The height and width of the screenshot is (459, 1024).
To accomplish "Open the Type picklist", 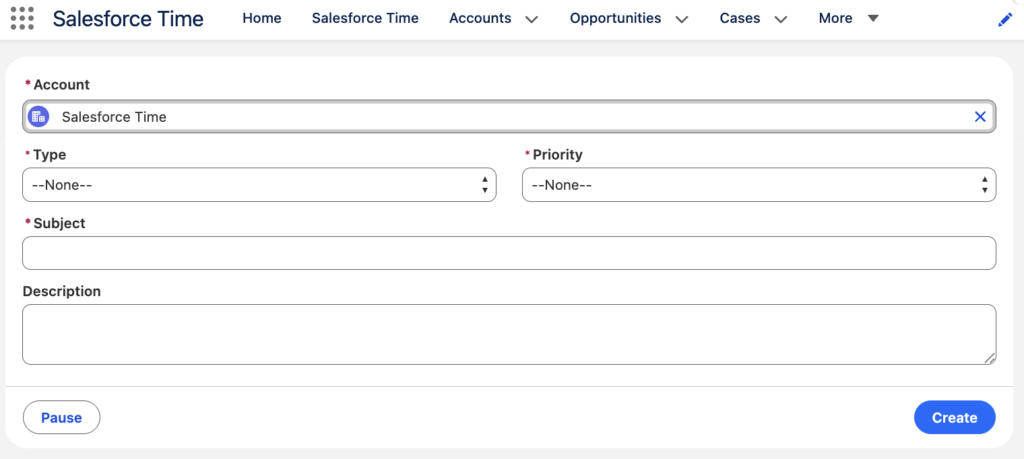I will (x=259, y=185).
